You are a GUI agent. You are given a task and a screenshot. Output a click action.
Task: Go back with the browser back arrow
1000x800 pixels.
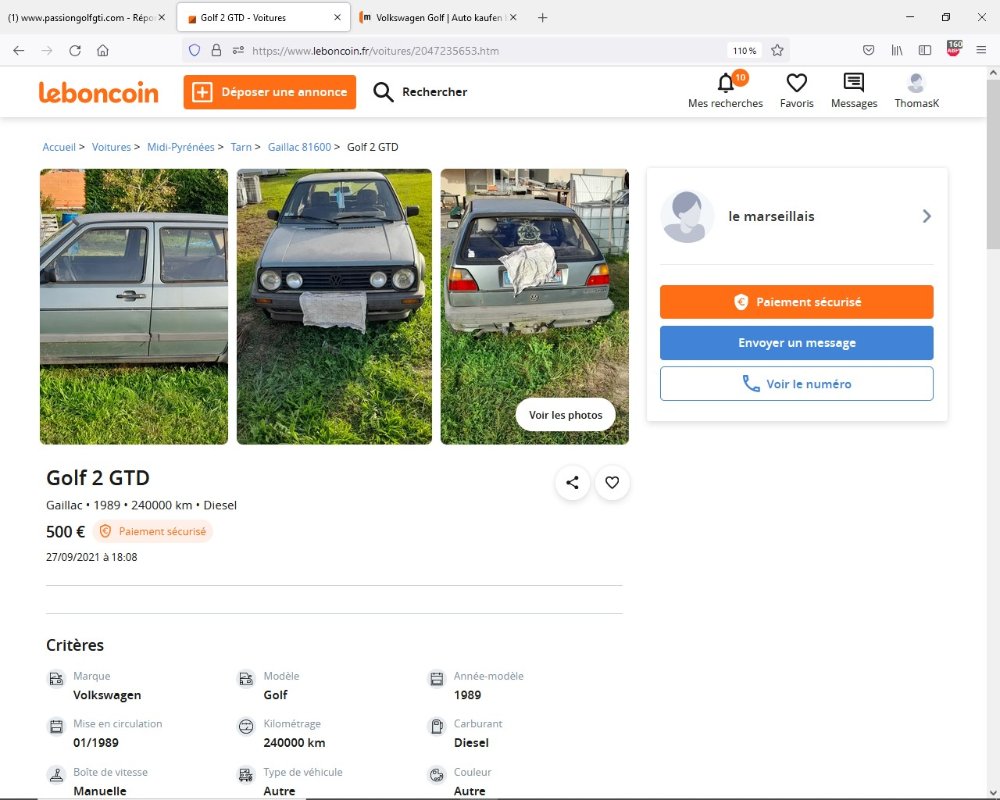click(x=18, y=50)
